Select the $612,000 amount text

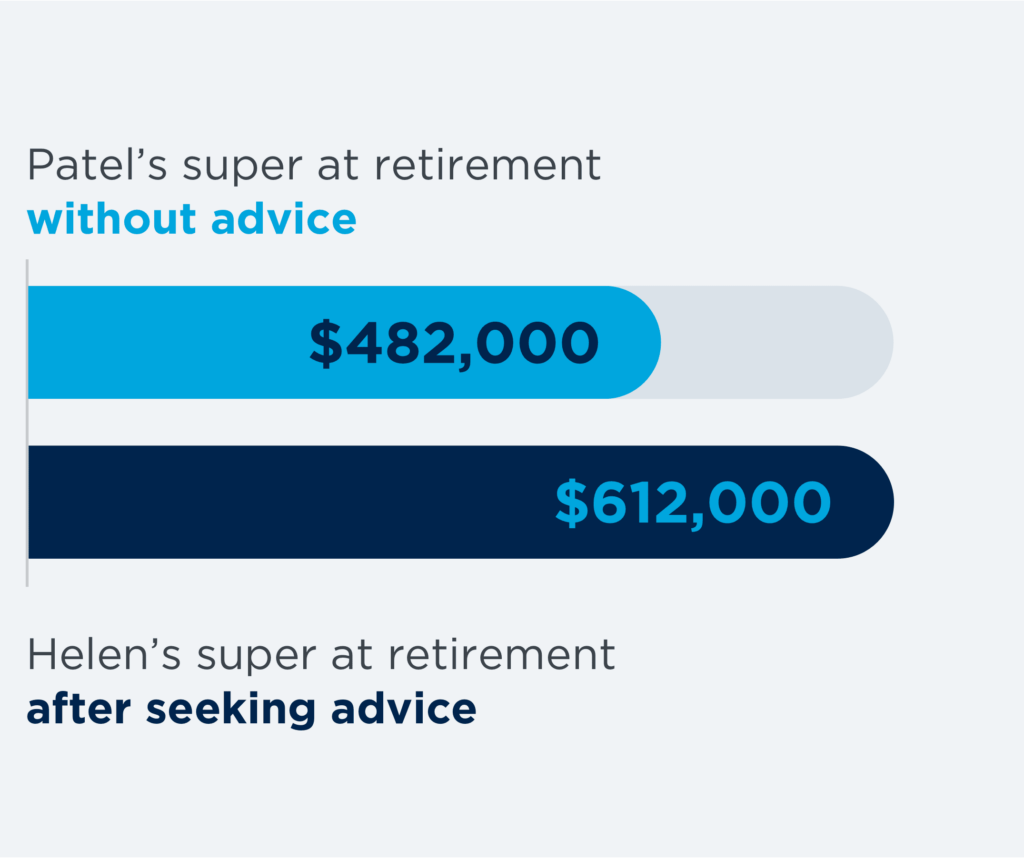693,503
